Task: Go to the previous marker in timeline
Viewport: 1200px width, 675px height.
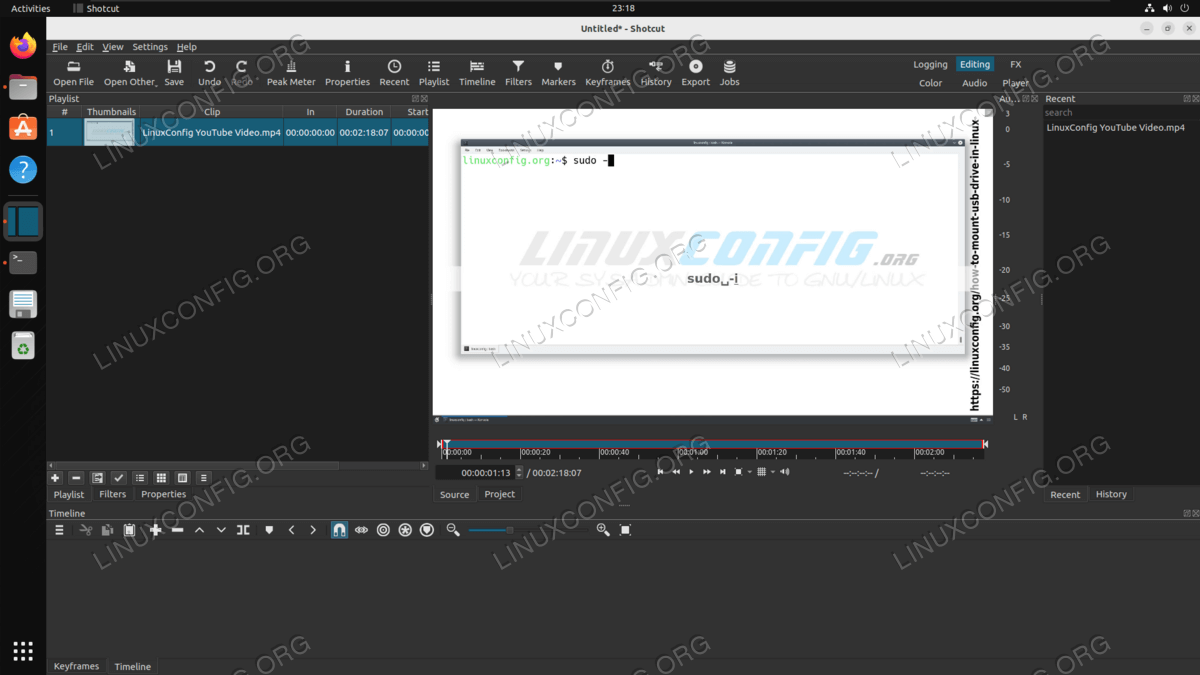Action: pyautogui.click(x=291, y=530)
